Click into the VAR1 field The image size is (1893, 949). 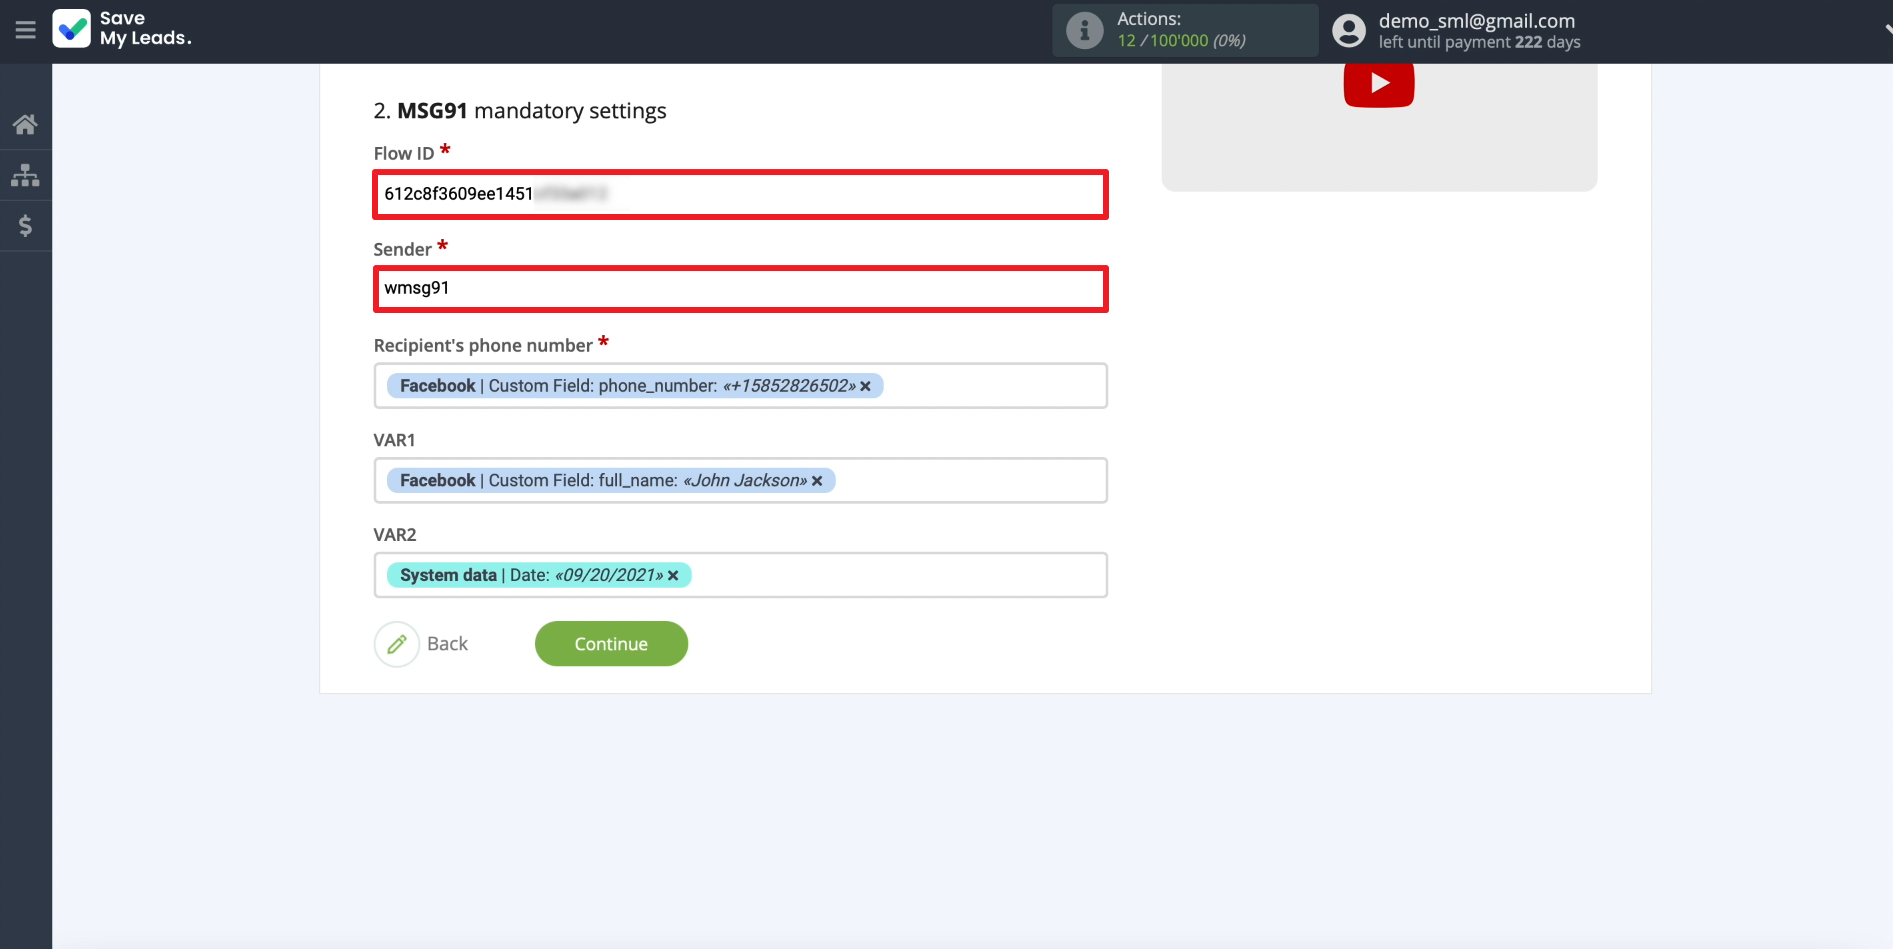coord(741,481)
